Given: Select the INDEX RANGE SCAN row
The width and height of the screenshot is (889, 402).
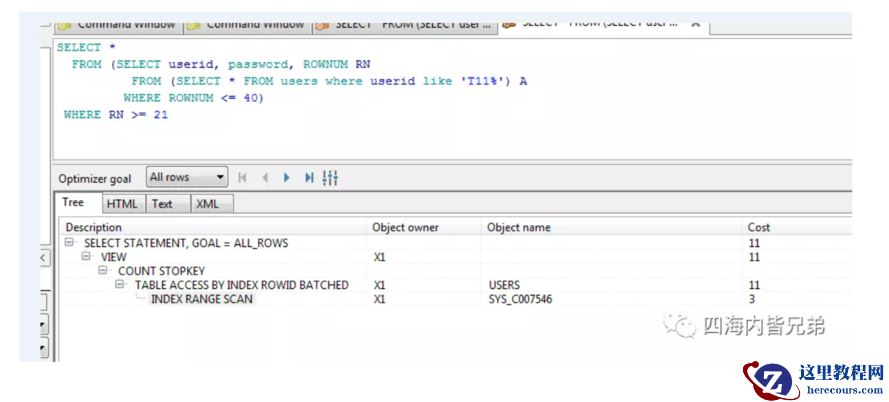Looking at the screenshot, I should (202, 299).
